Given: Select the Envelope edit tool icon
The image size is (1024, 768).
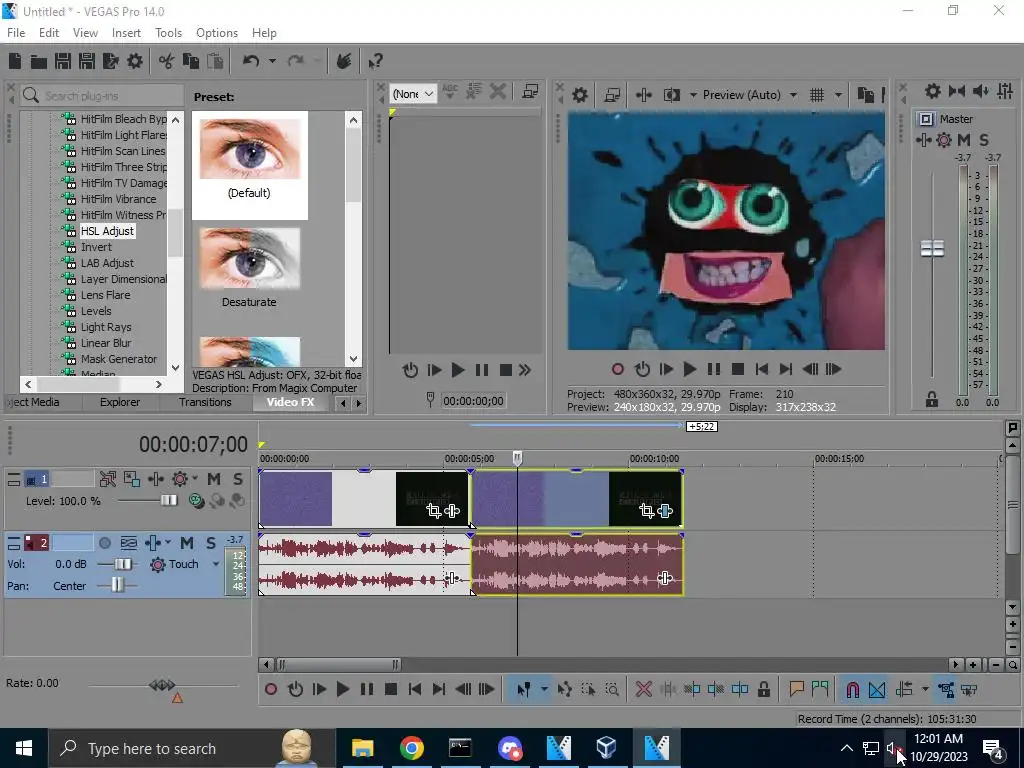Looking at the screenshot, I should (x=565, y=689).
